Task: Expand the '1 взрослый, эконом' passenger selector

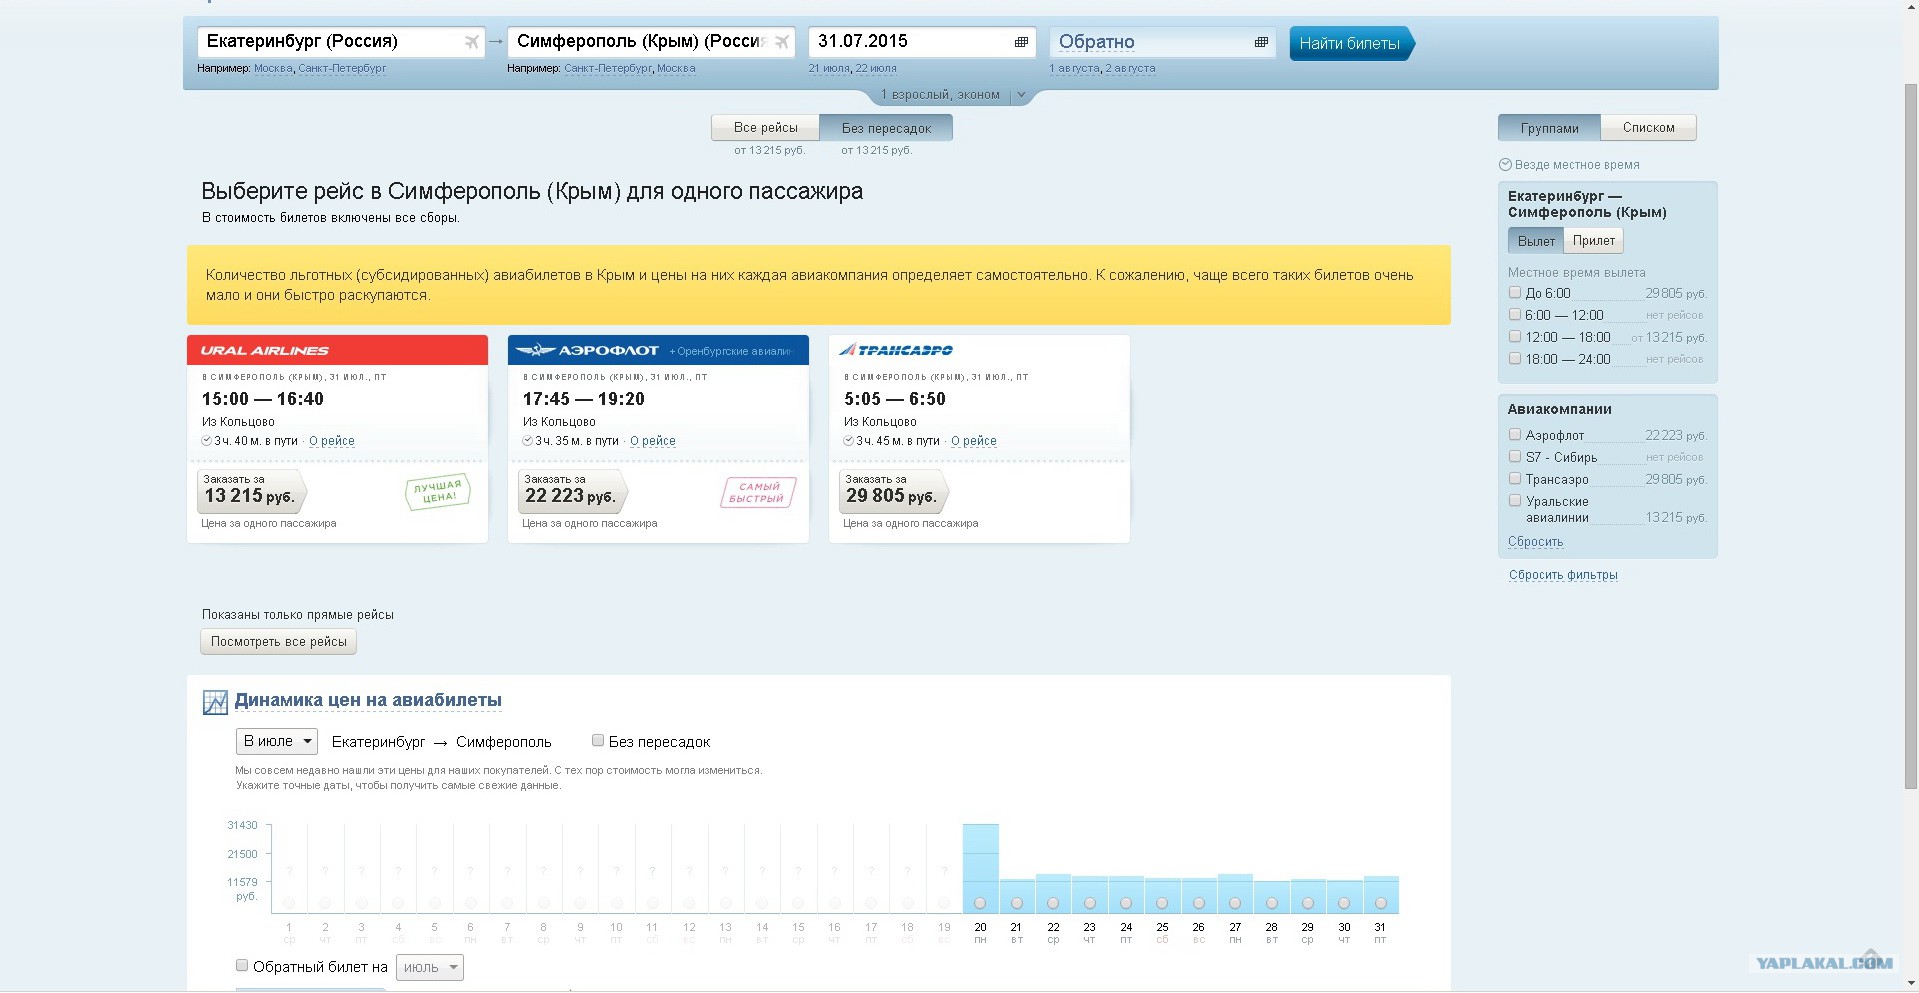Action: tap(953, 95)
